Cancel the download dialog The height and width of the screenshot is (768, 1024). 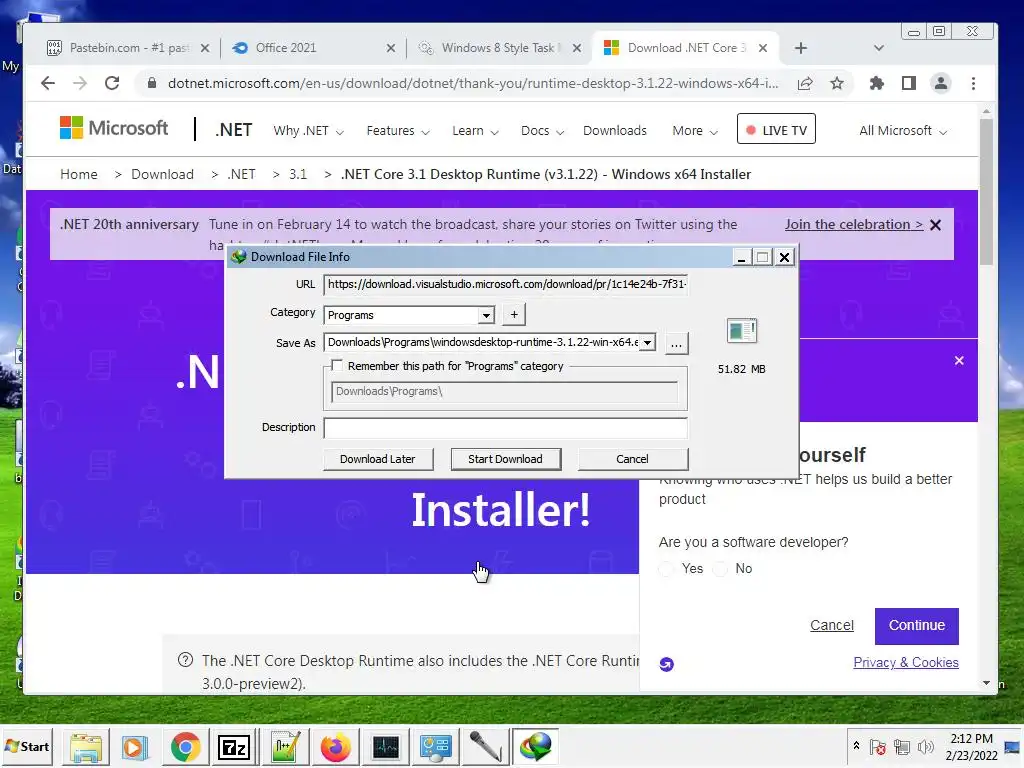[632, 459]
